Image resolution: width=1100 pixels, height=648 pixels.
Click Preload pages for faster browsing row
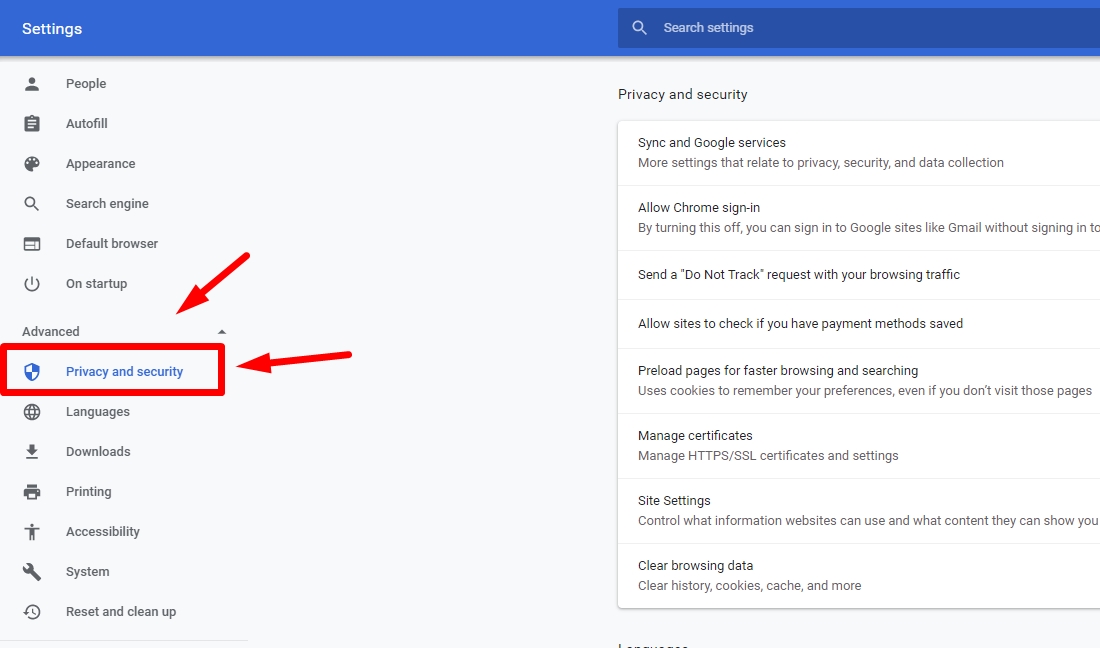[859, 381]
